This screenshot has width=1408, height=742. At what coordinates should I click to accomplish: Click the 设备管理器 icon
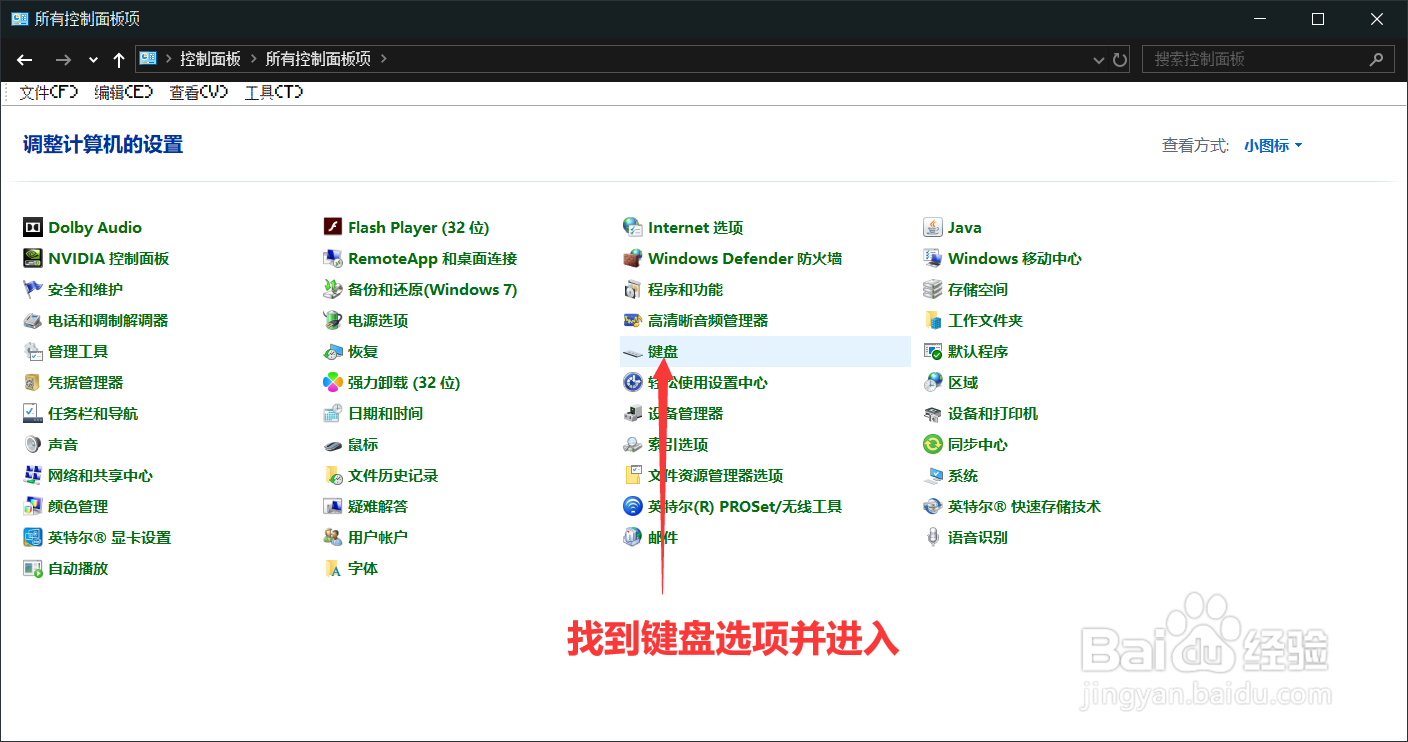632,413
